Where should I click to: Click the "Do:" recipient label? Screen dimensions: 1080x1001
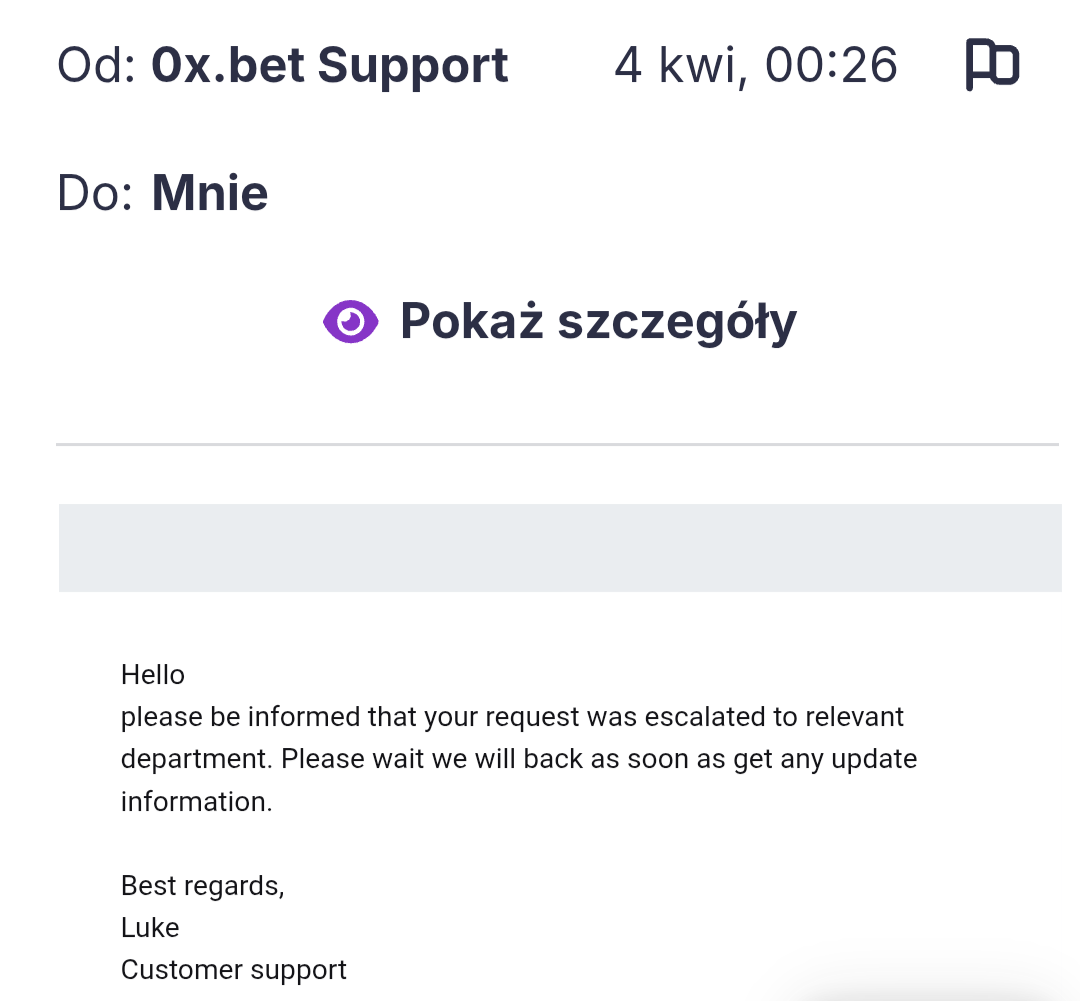click(95, 193)
